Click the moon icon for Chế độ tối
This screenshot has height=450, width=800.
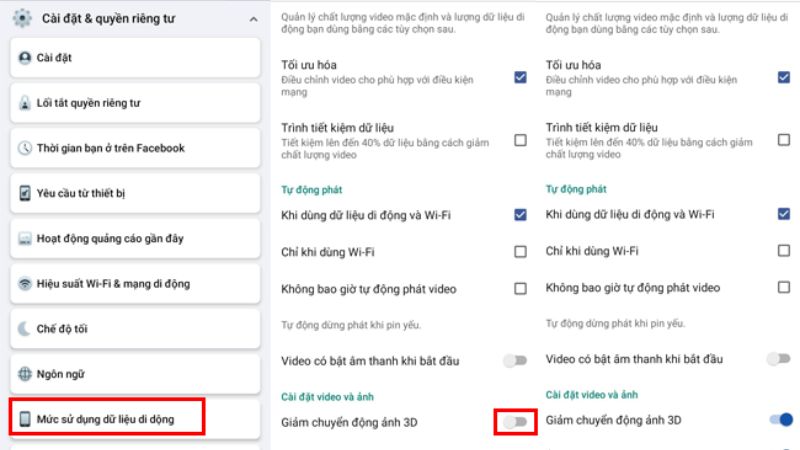(x=26, y=329)
